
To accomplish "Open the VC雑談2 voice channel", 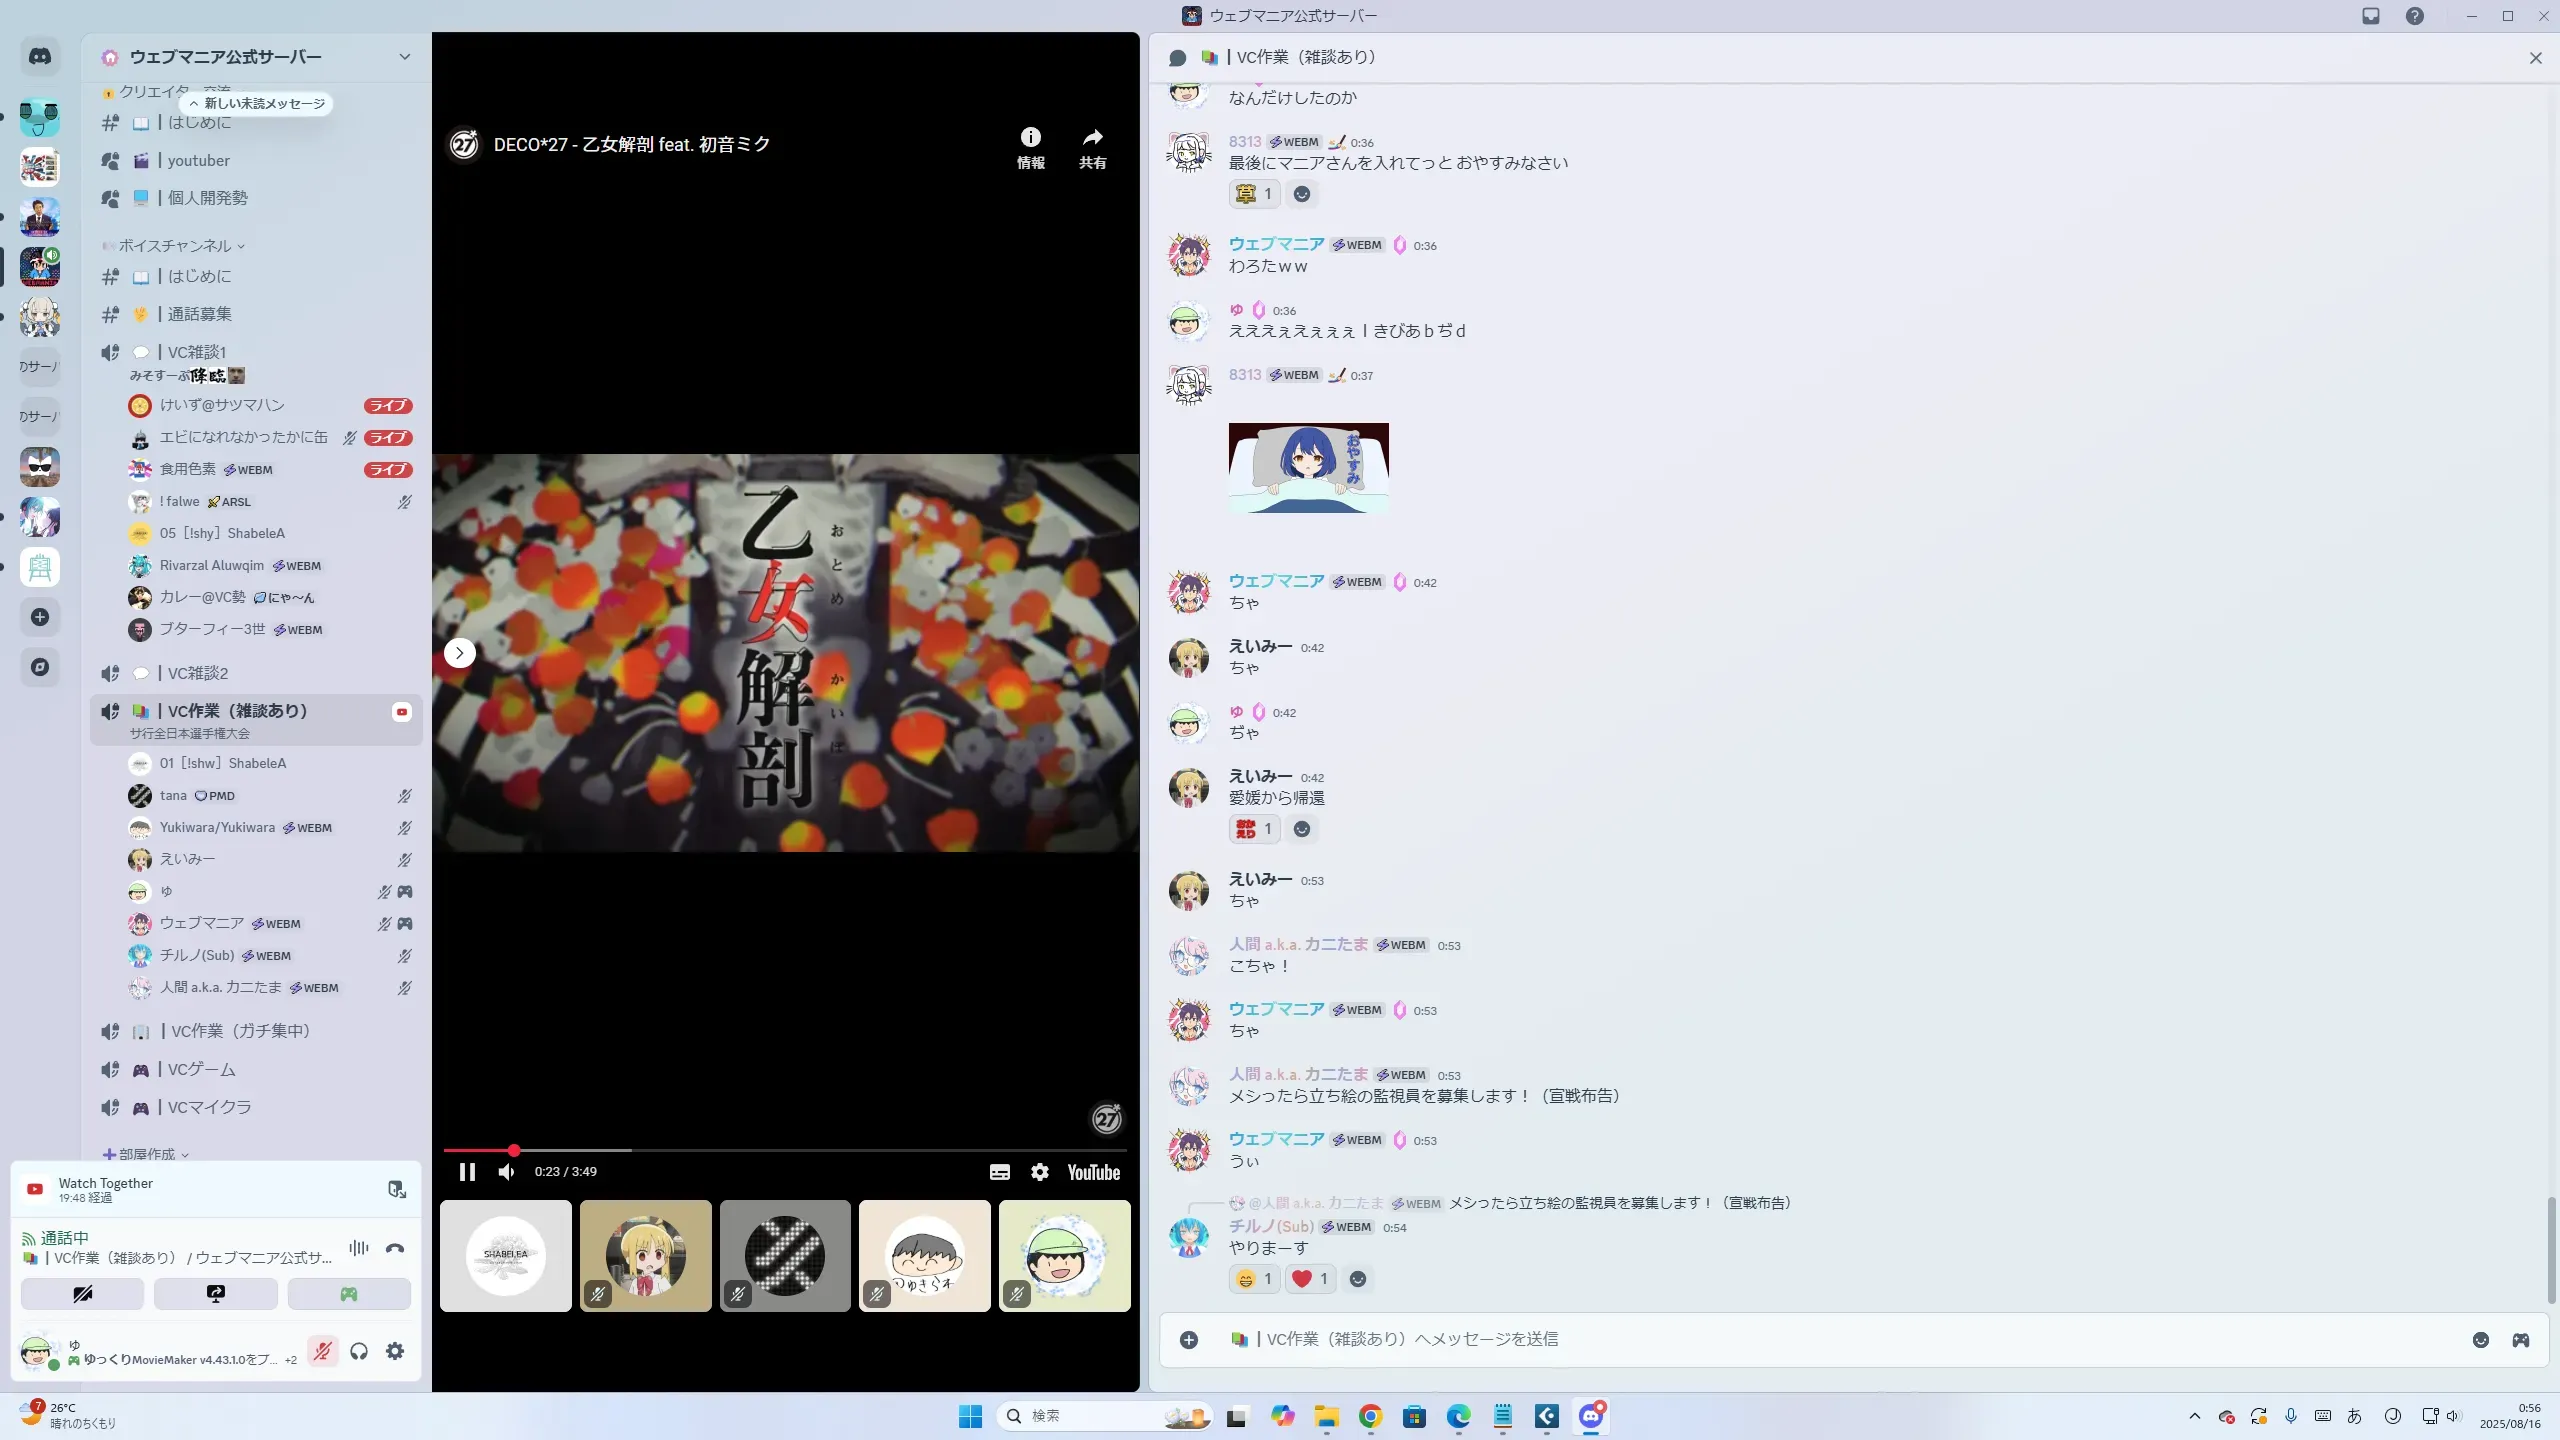I will tap(198, 673).
